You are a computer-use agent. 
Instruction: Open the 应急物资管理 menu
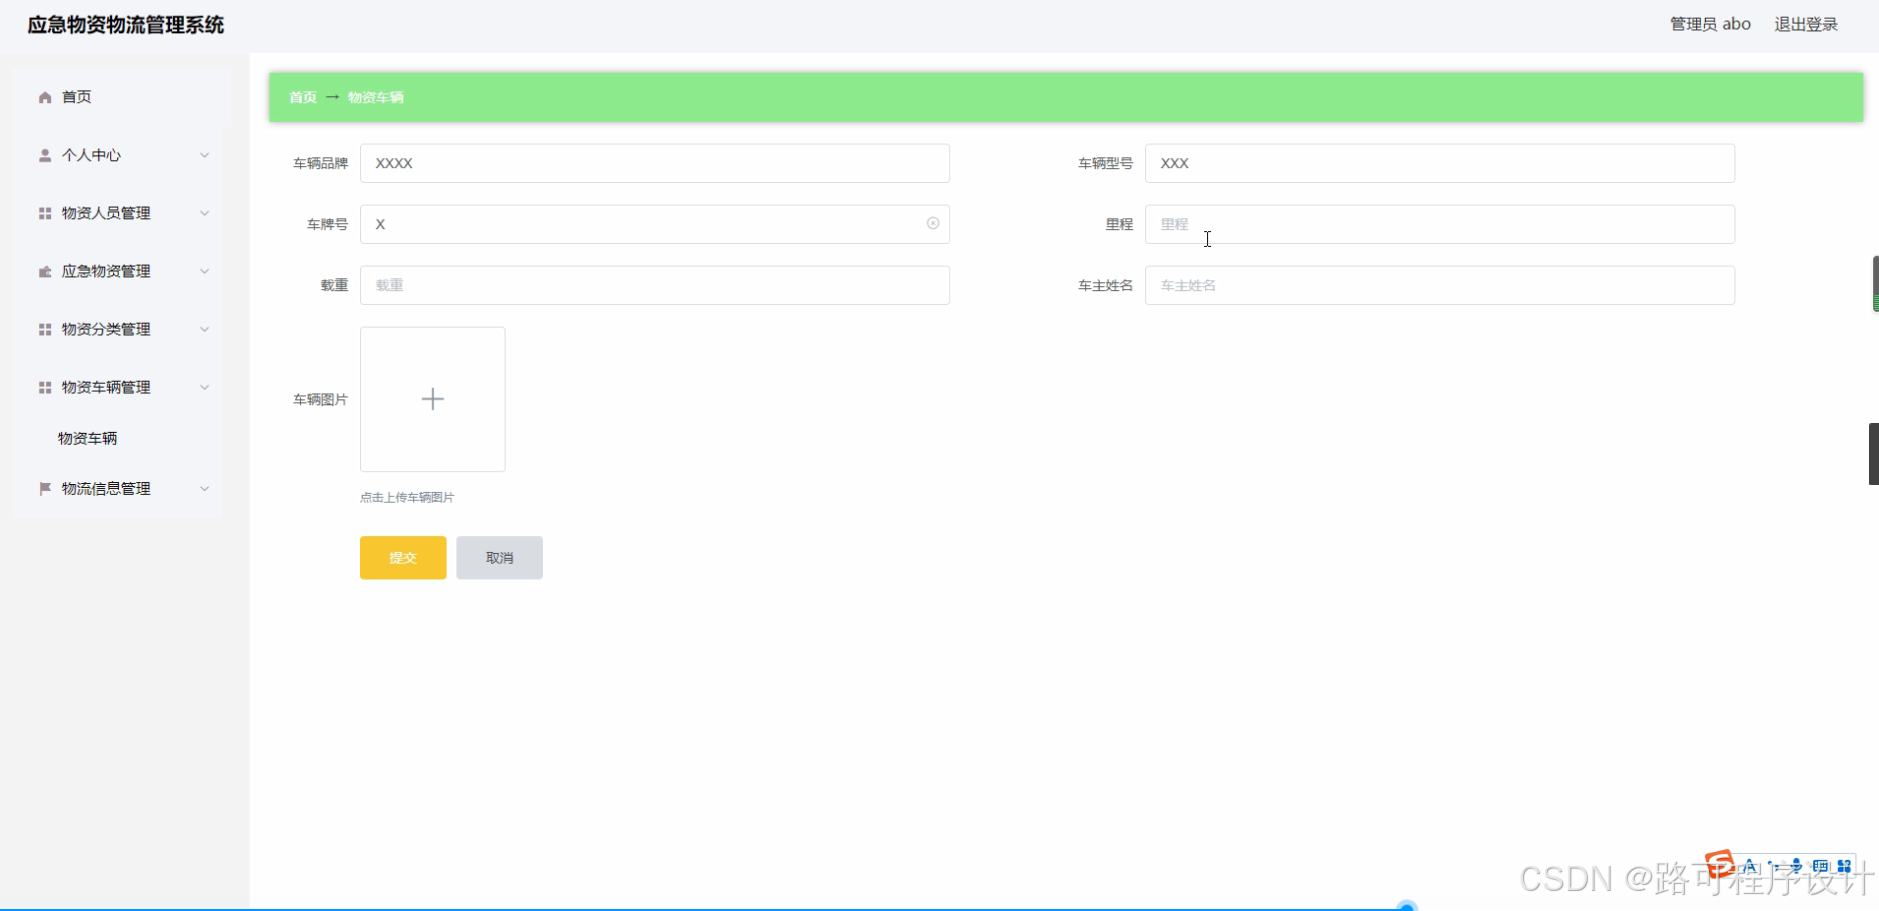[118, 271]
